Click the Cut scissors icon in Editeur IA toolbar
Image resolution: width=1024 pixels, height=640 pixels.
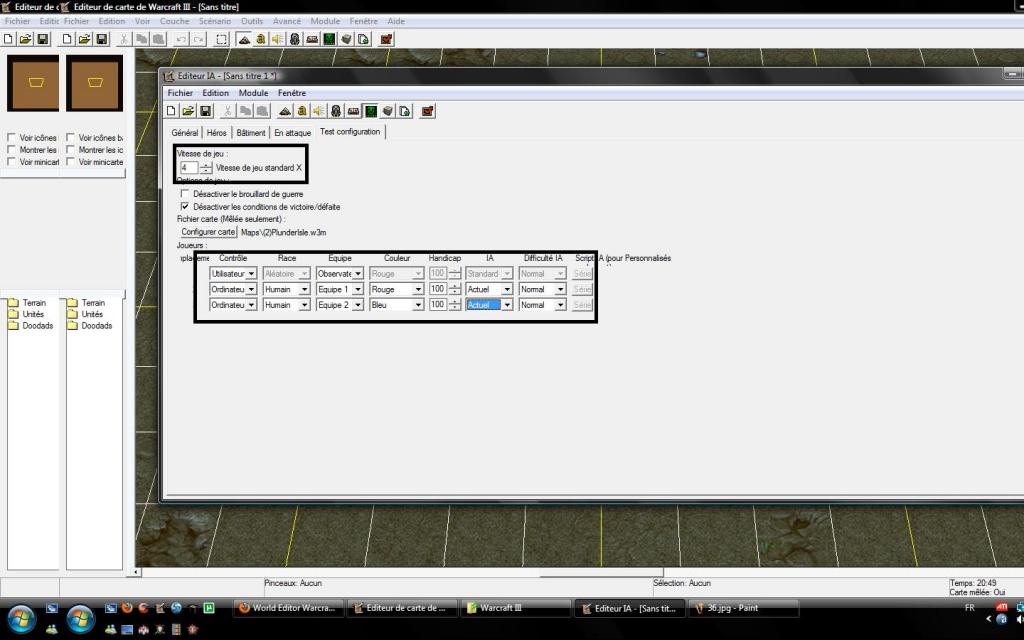click(x=228, y=111)
